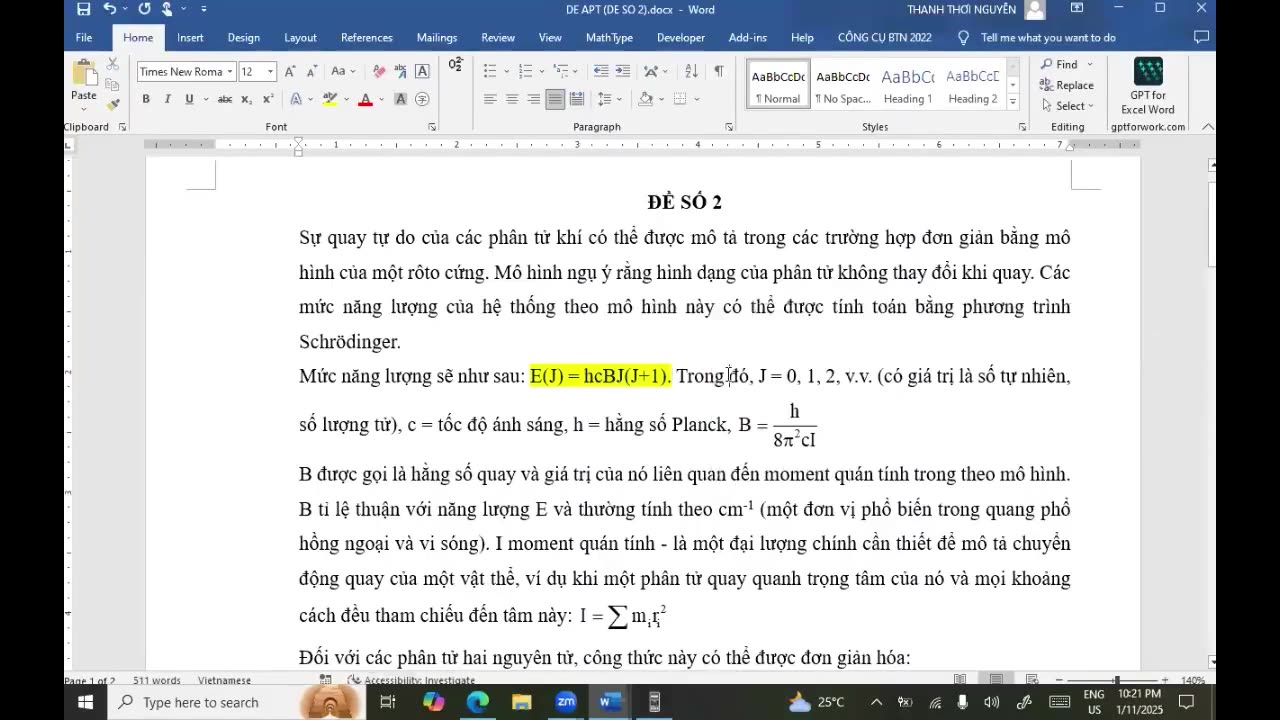Image resolution: width=1280 pixels, height=720 pixels.
Task: Click the vertical scrollbar down arrow
Action: coord(1212,661)
